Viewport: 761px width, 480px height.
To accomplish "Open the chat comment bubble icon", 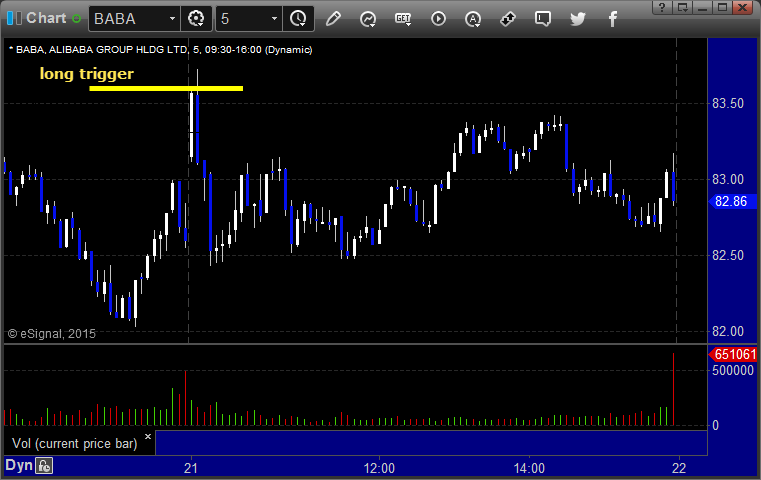I will pos(543,19).
